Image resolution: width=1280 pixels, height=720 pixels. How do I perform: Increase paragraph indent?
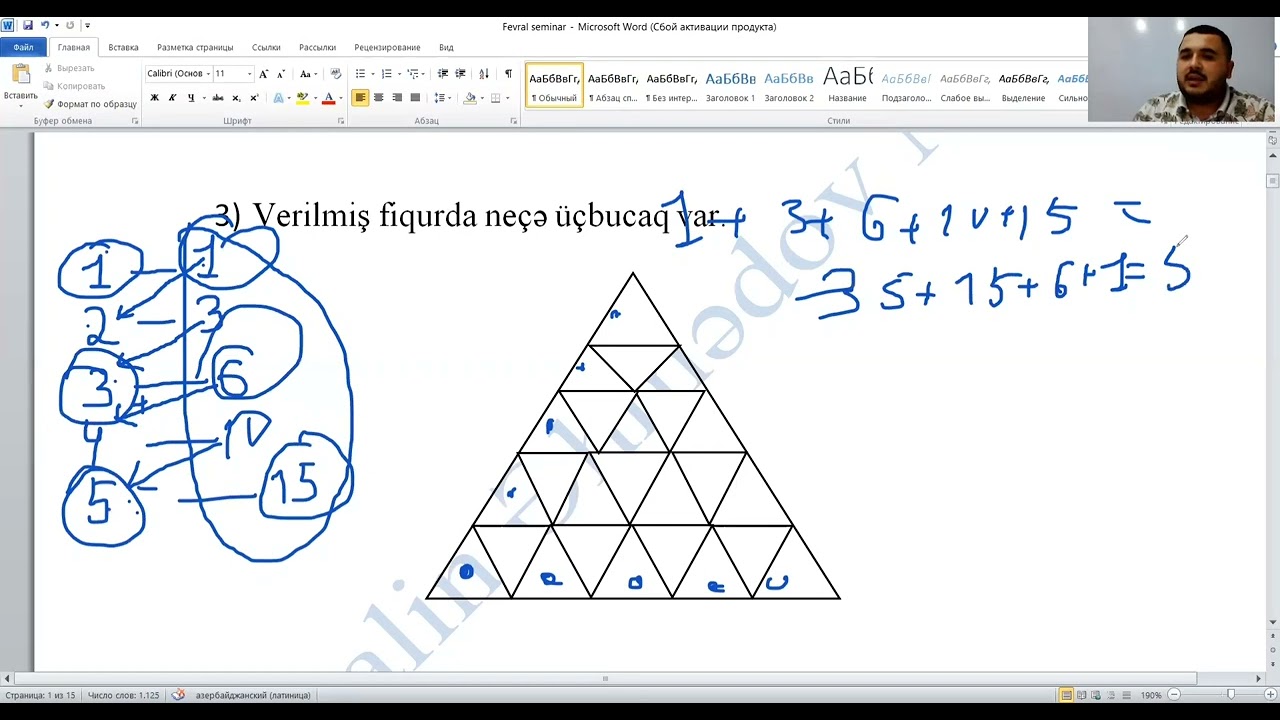pyautogui.click(x=460, y=74)
